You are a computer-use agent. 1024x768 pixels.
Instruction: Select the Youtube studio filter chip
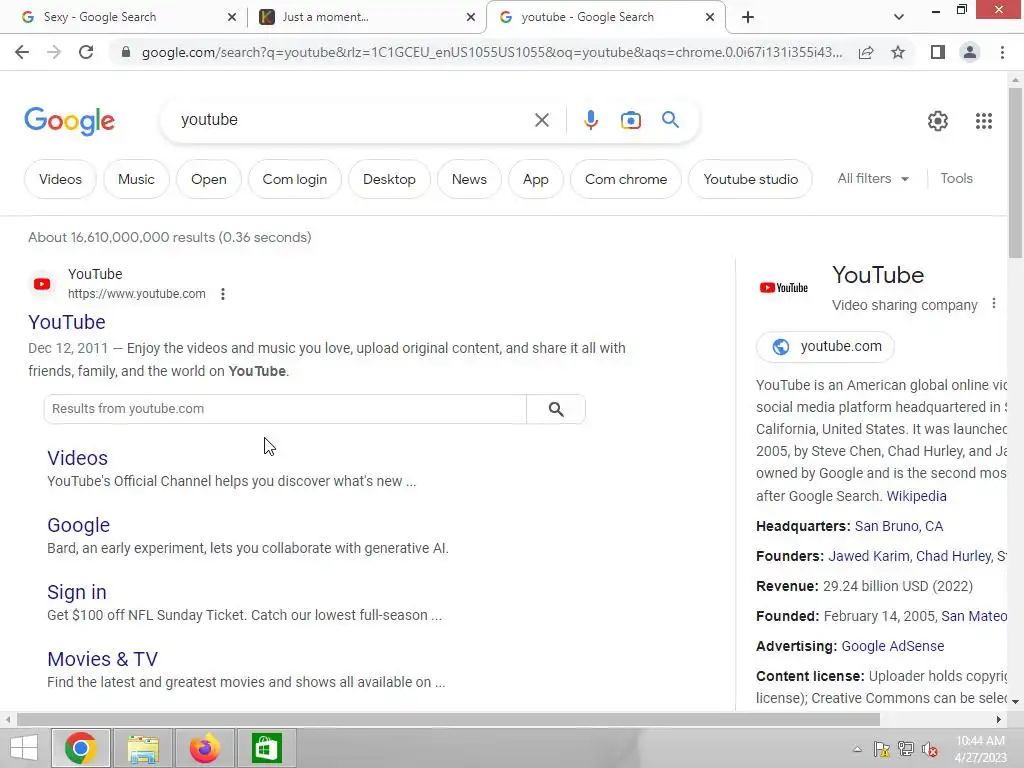pyautogui.click(x=750, y=179)
